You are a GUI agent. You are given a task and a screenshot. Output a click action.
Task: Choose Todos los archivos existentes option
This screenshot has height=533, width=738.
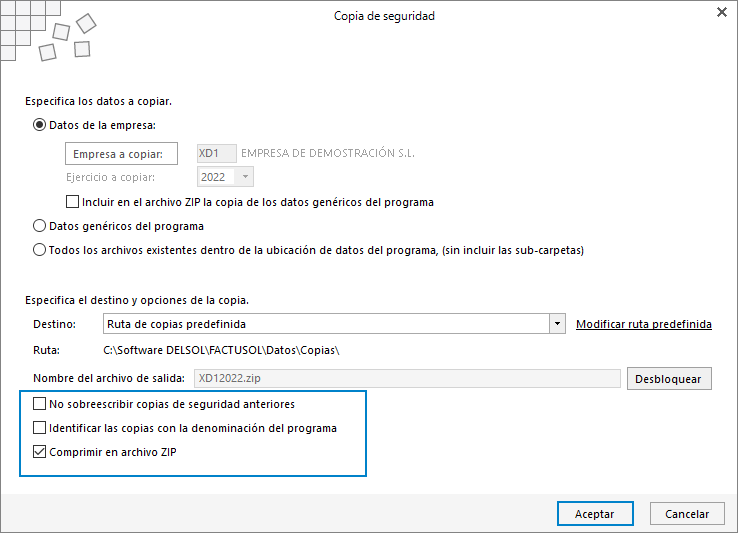[40, 250]
